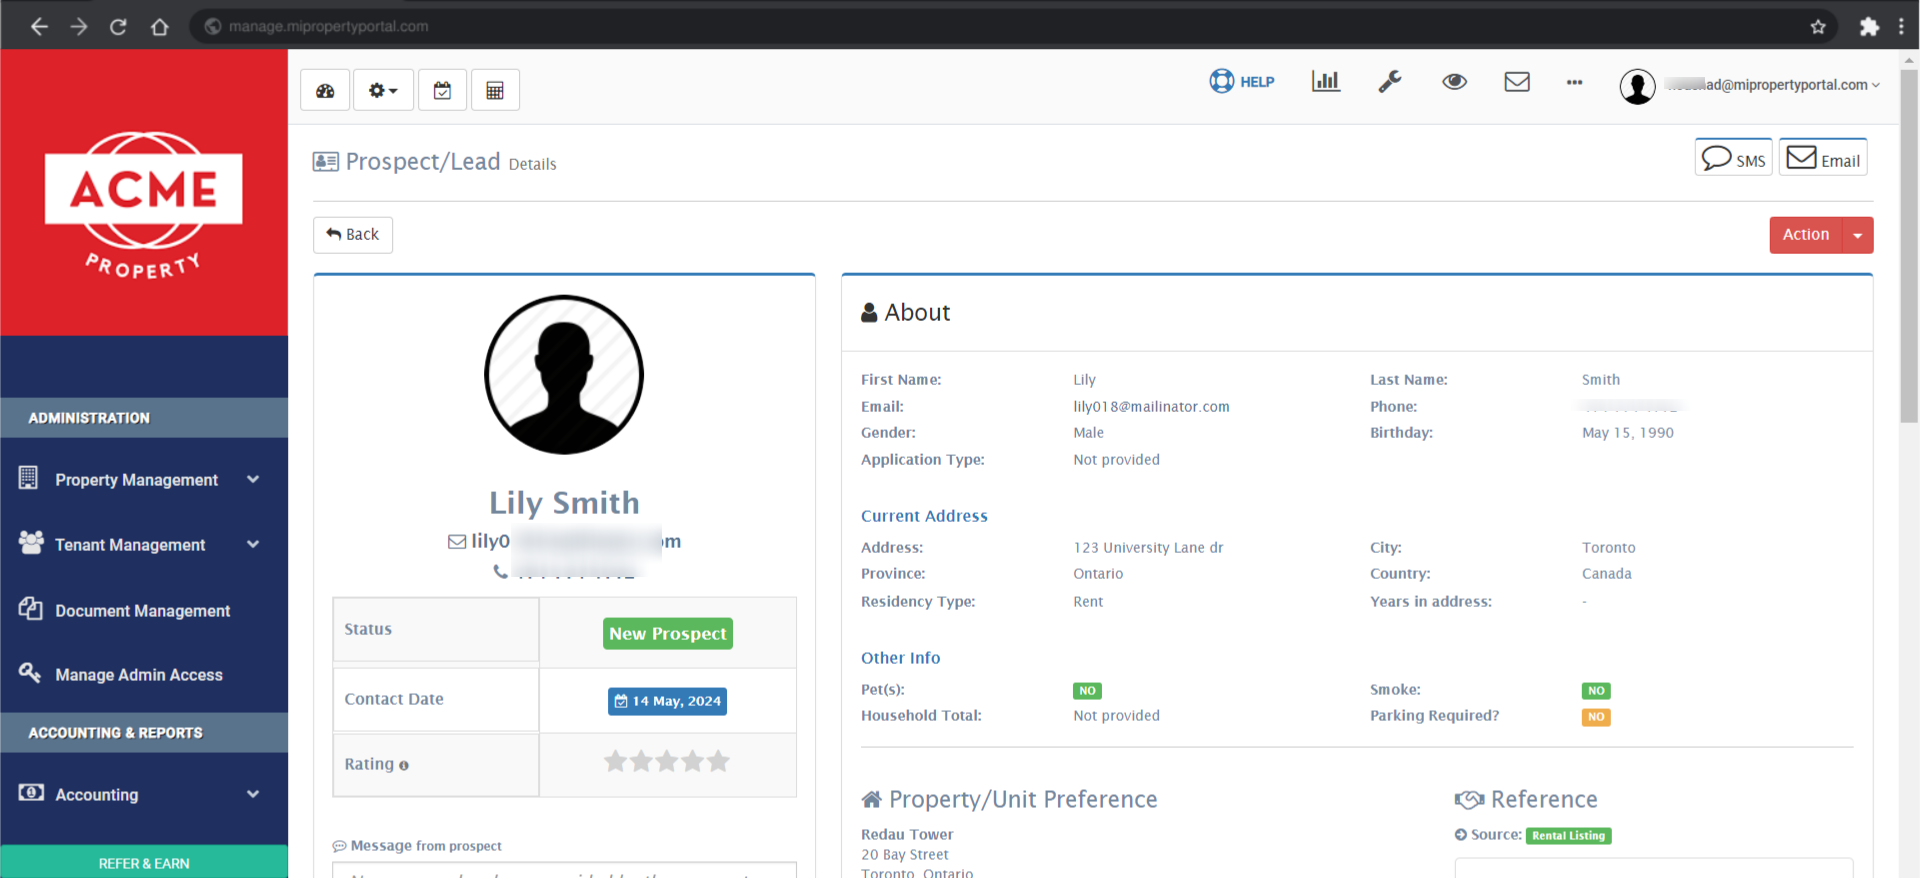Click the browser reload button

click(x=118, y=27)
